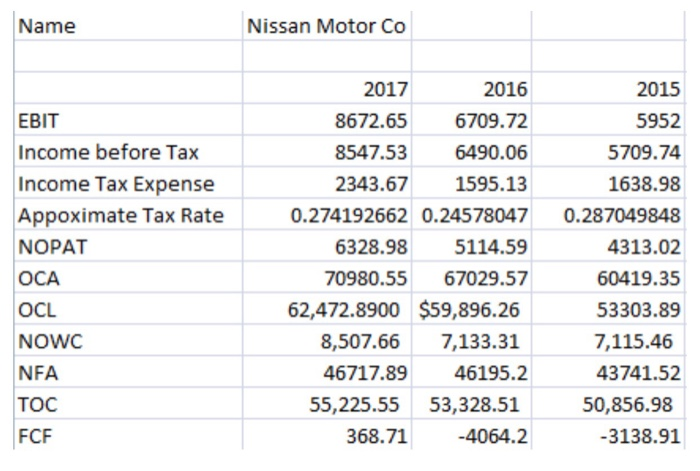The image size is (700, 471).
Task: Select the NFA row label
Action: pyautogui.click(x=128, y=373)
